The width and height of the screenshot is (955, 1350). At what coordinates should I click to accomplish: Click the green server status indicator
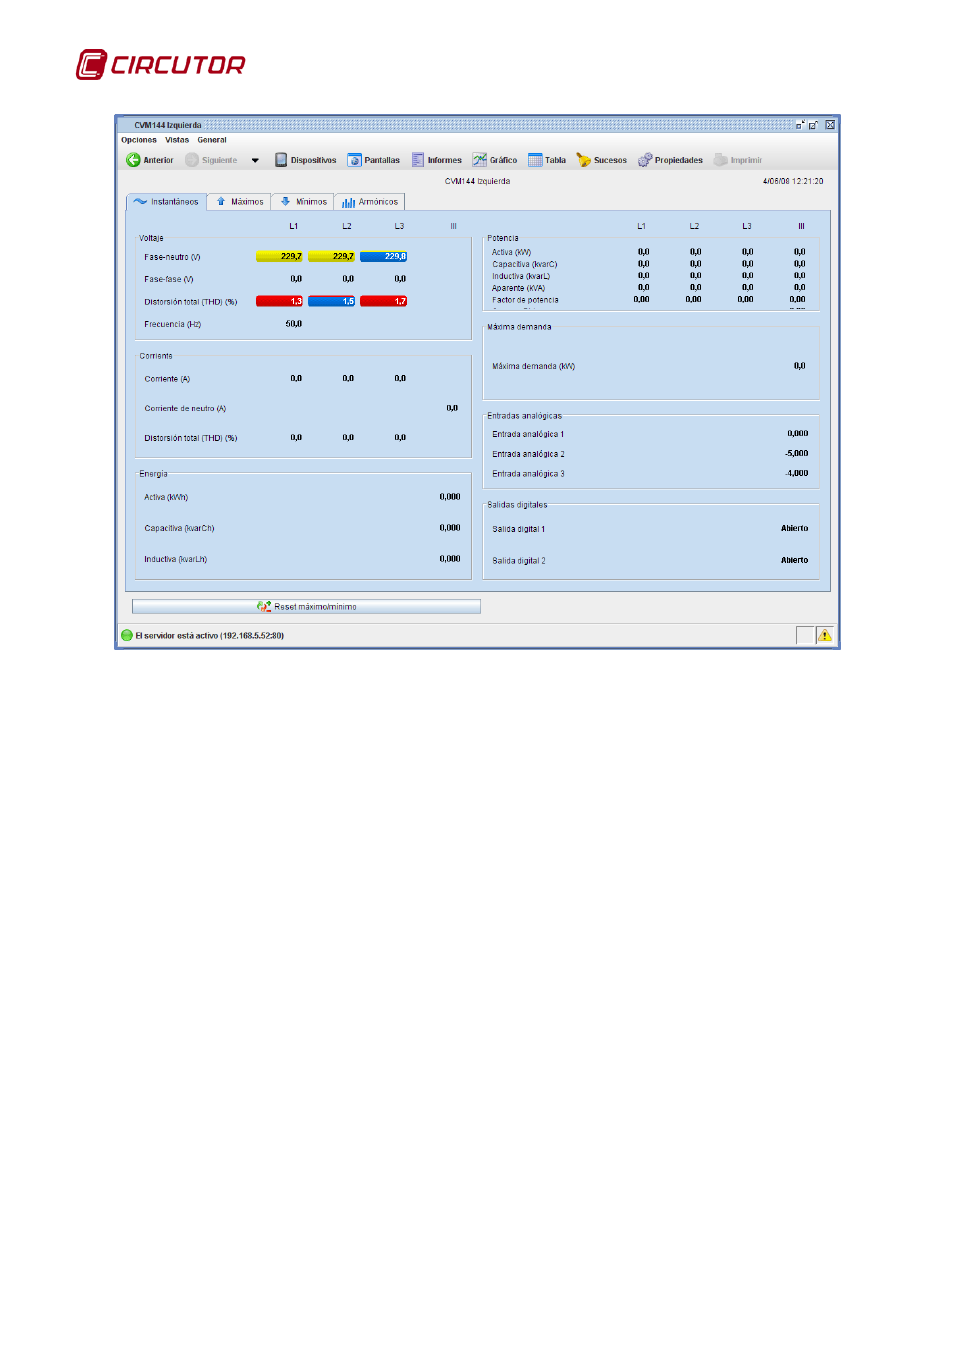[127, 635]
